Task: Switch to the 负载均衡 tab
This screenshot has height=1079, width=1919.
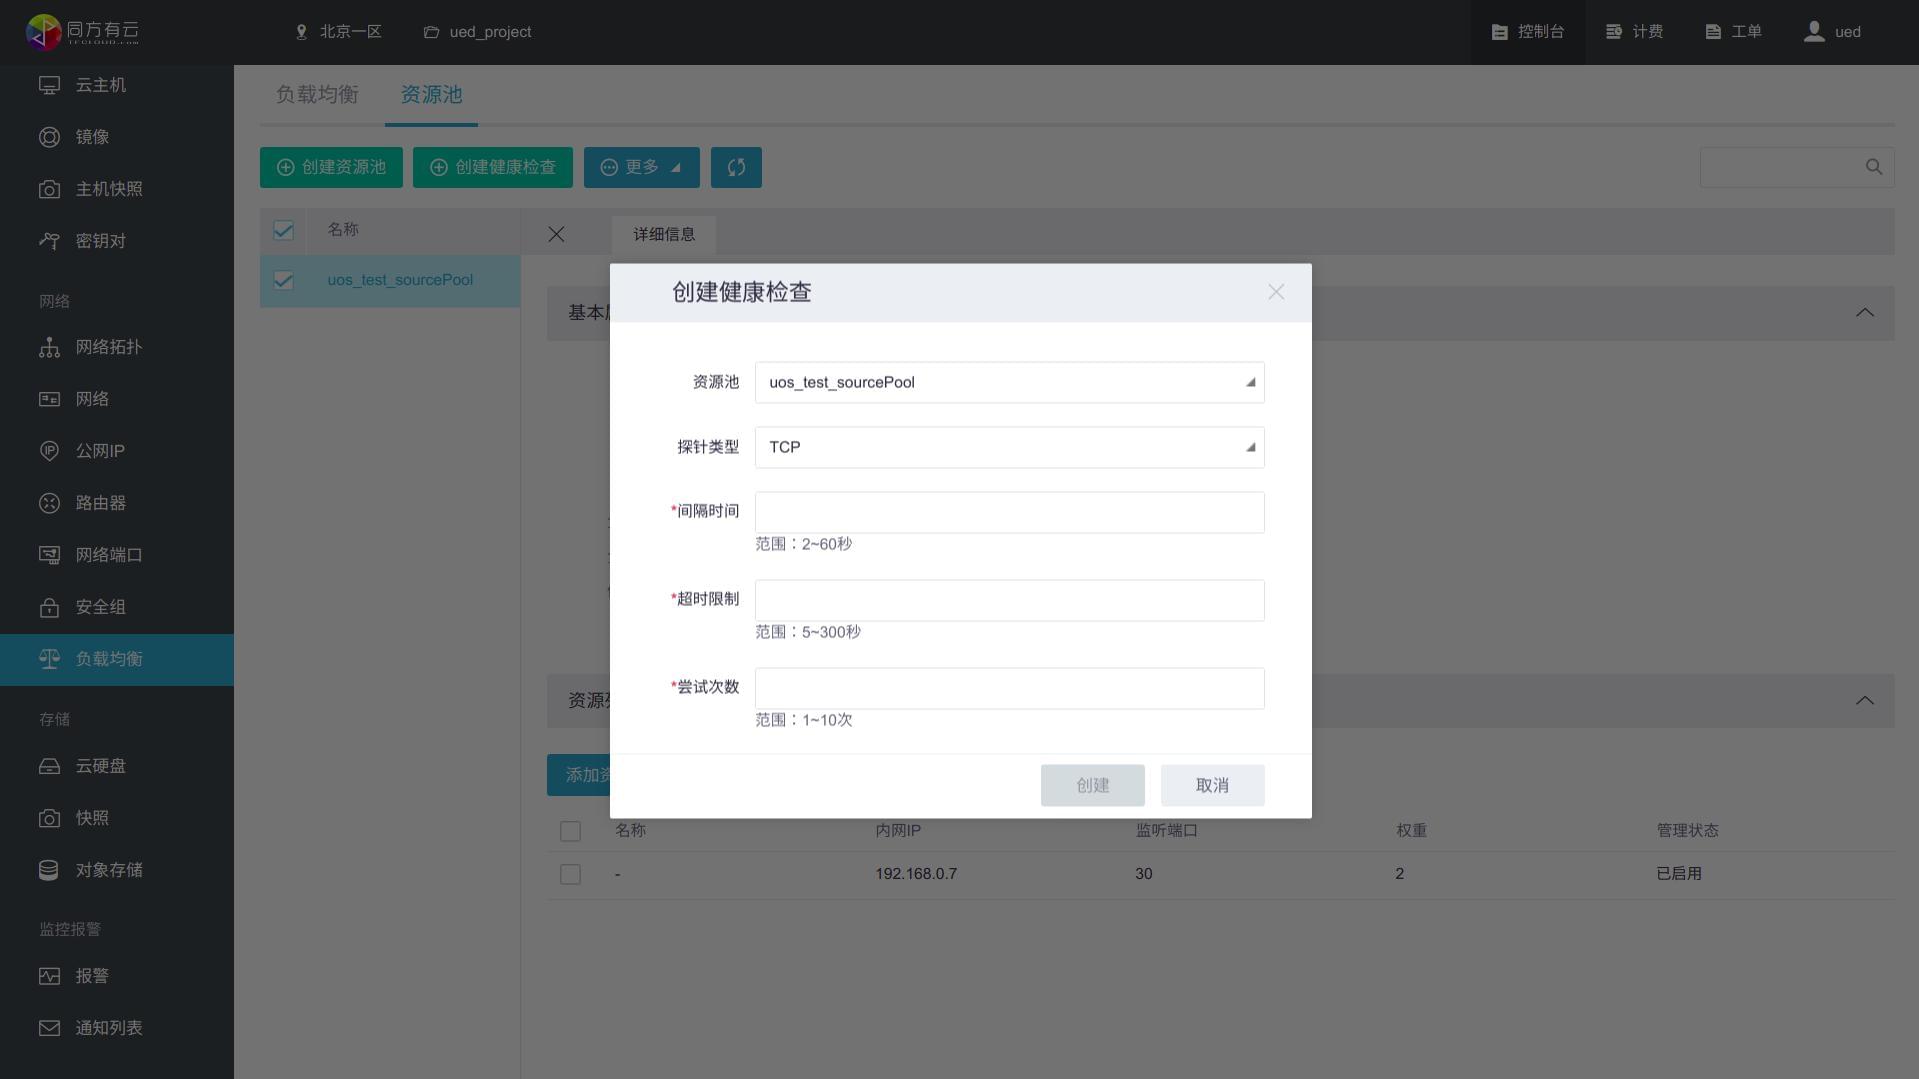Action: point(317,94)
